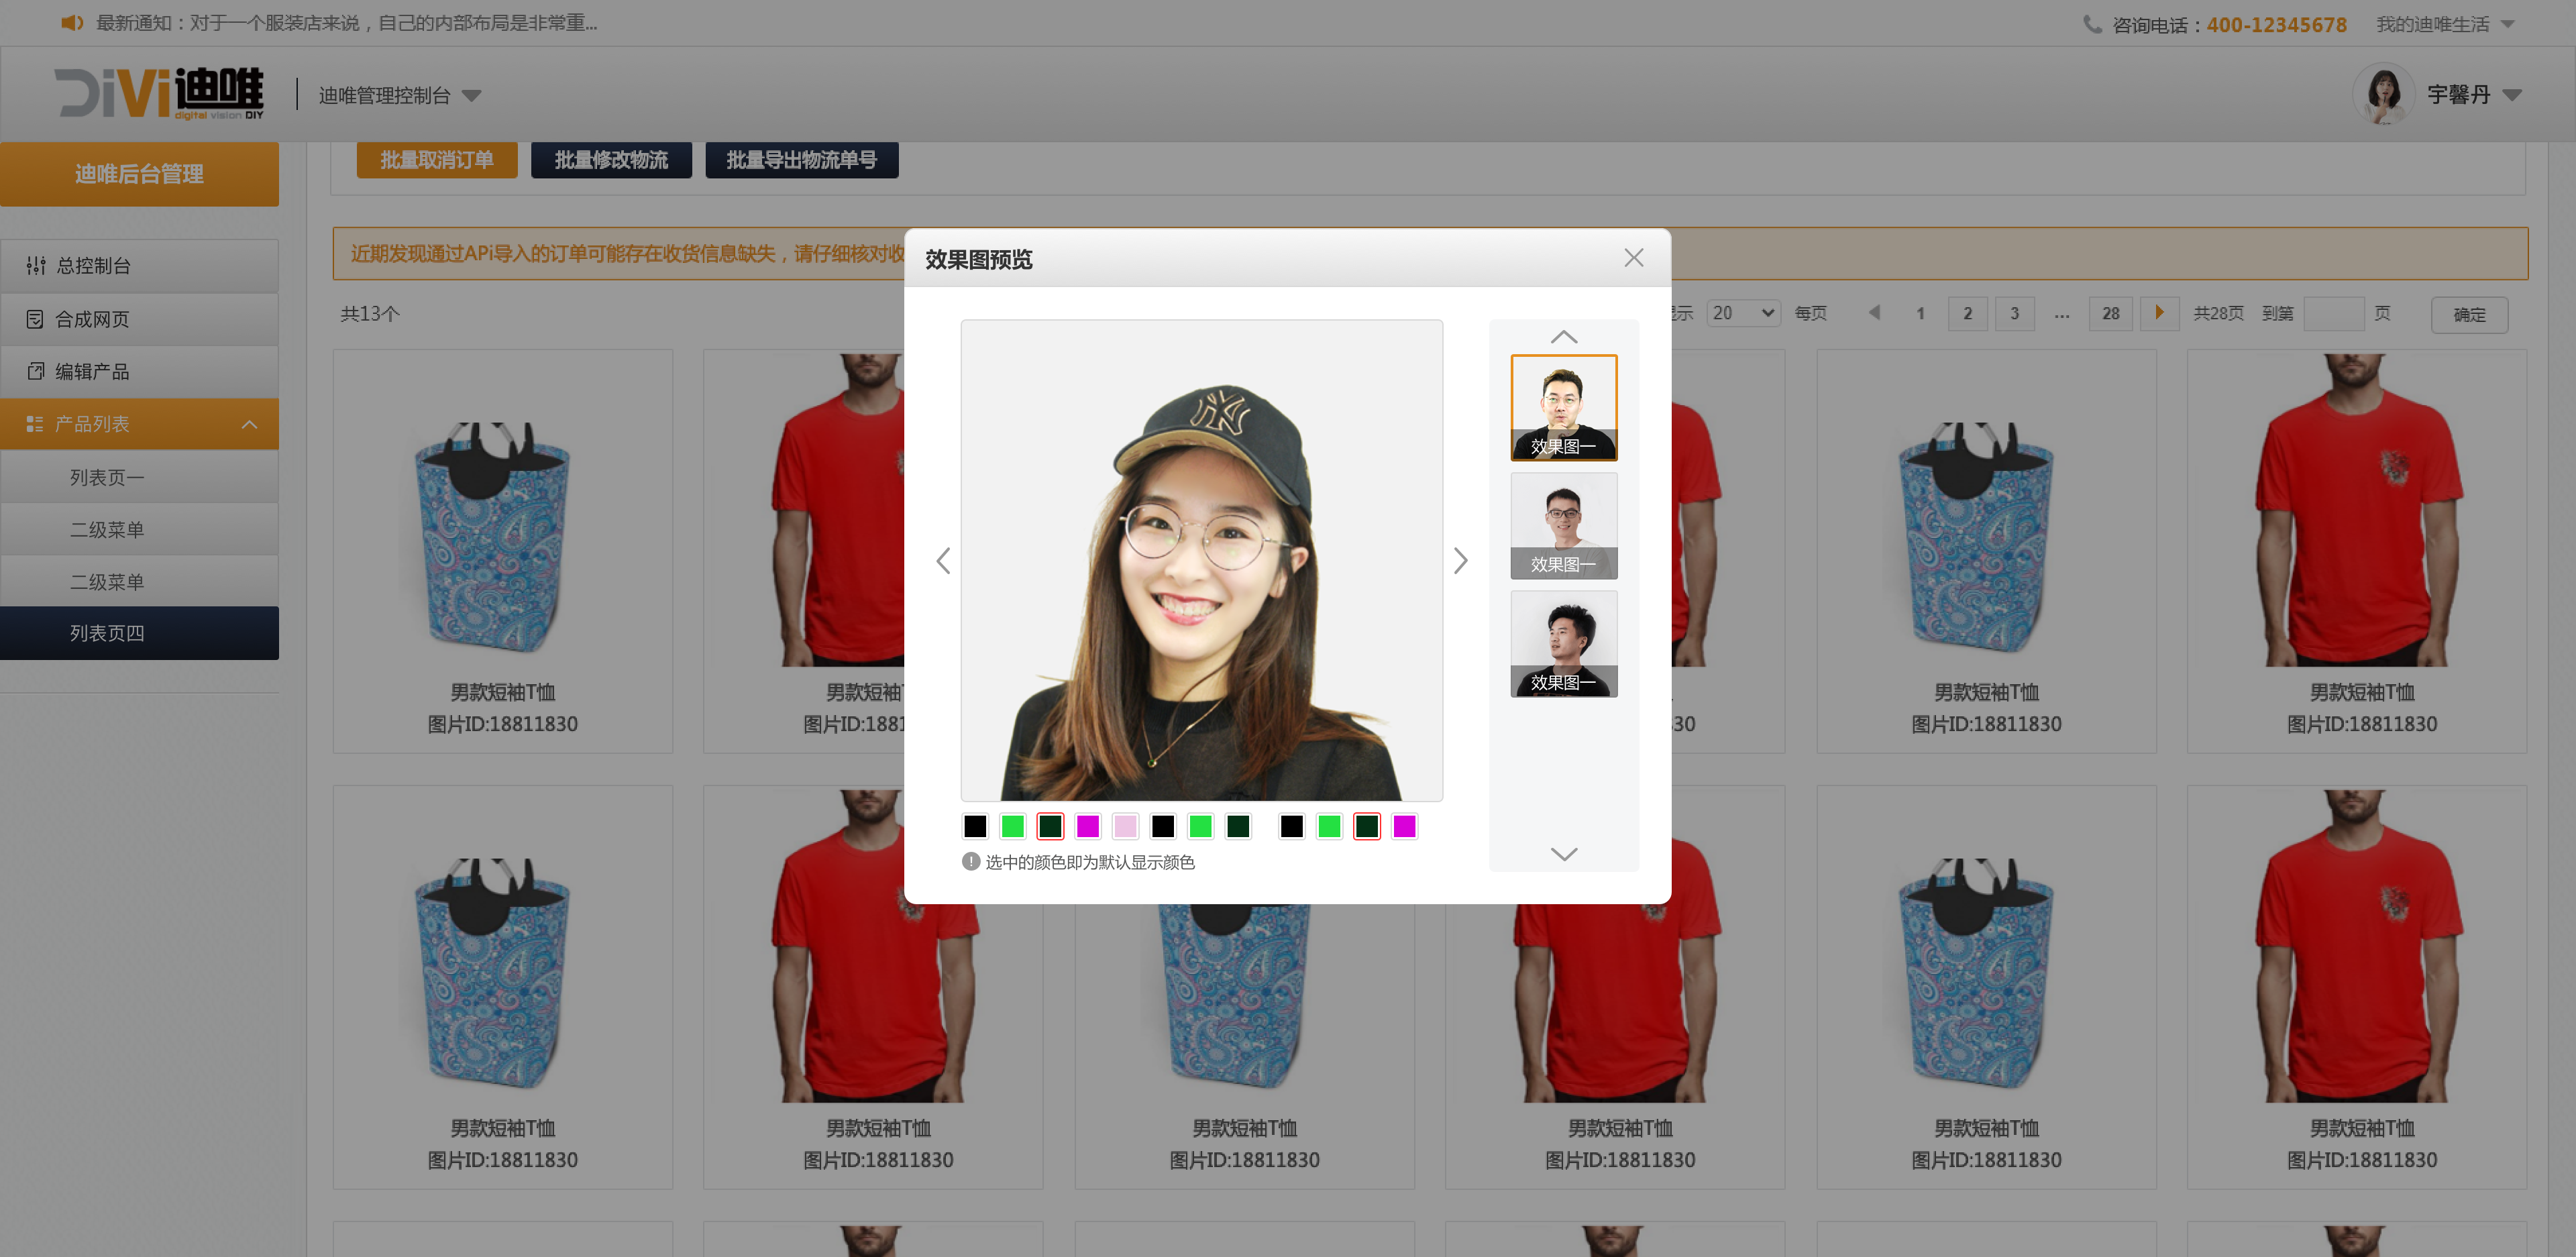This screenshot has height=1257, width=2576.
Task: Expand the 宇馨丹 user menu
Action: tap(2511, 95)
